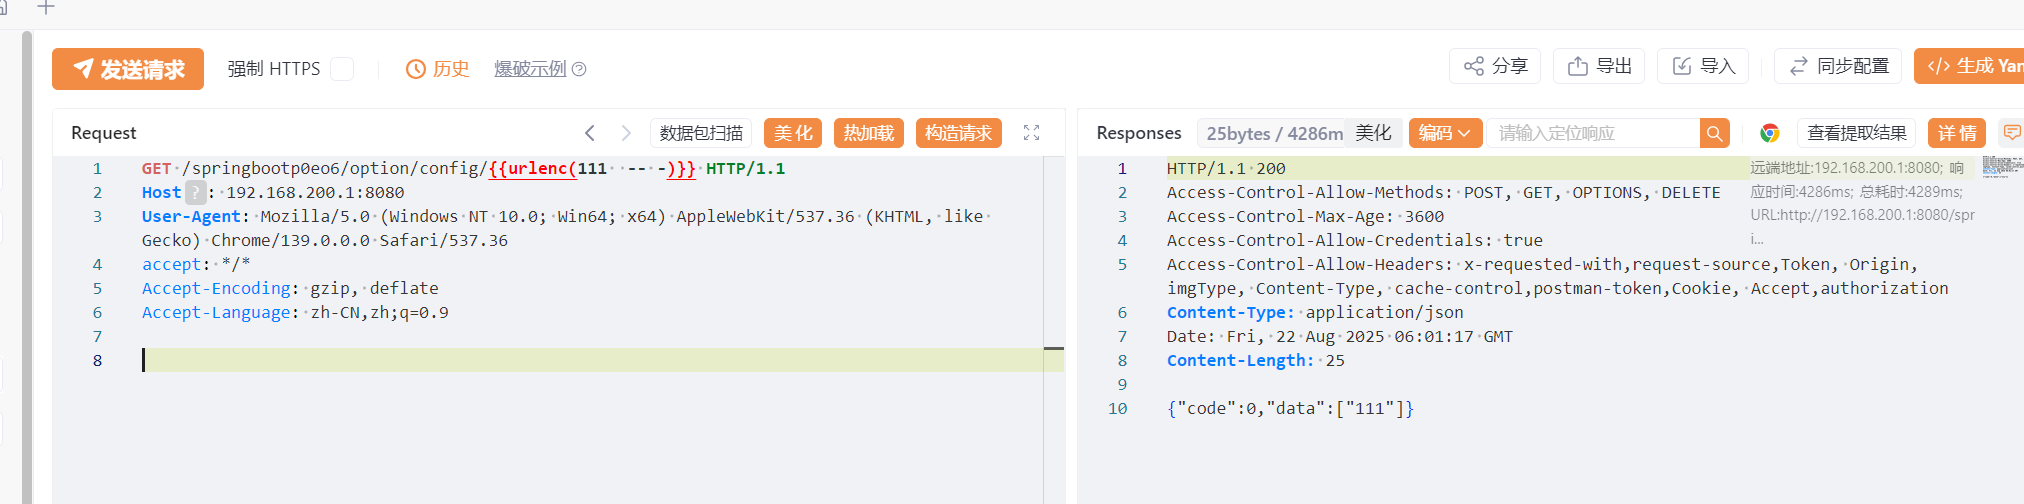Image resolution: width=2024 pixels, height=504 pixels.
Task: Click 美化 to beautify the request
Action: 793,133
